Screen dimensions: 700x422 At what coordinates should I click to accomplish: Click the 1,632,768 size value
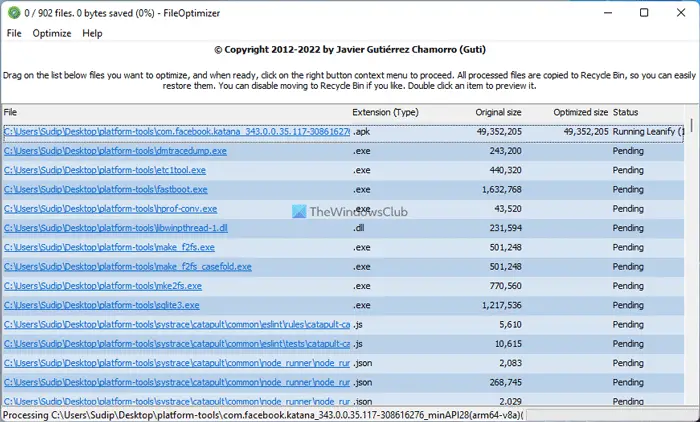coord(501,189)
